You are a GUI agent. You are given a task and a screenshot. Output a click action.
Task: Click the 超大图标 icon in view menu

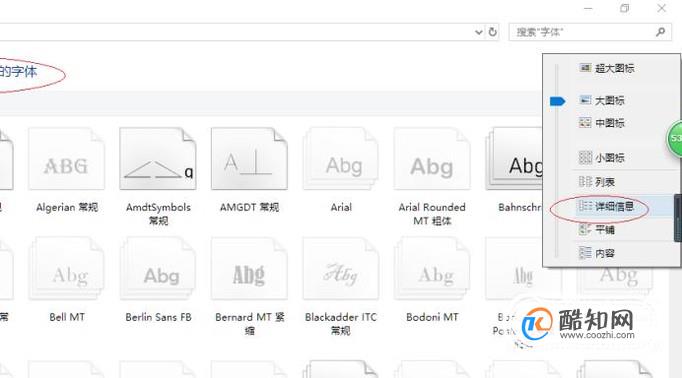tap(585, 67)
